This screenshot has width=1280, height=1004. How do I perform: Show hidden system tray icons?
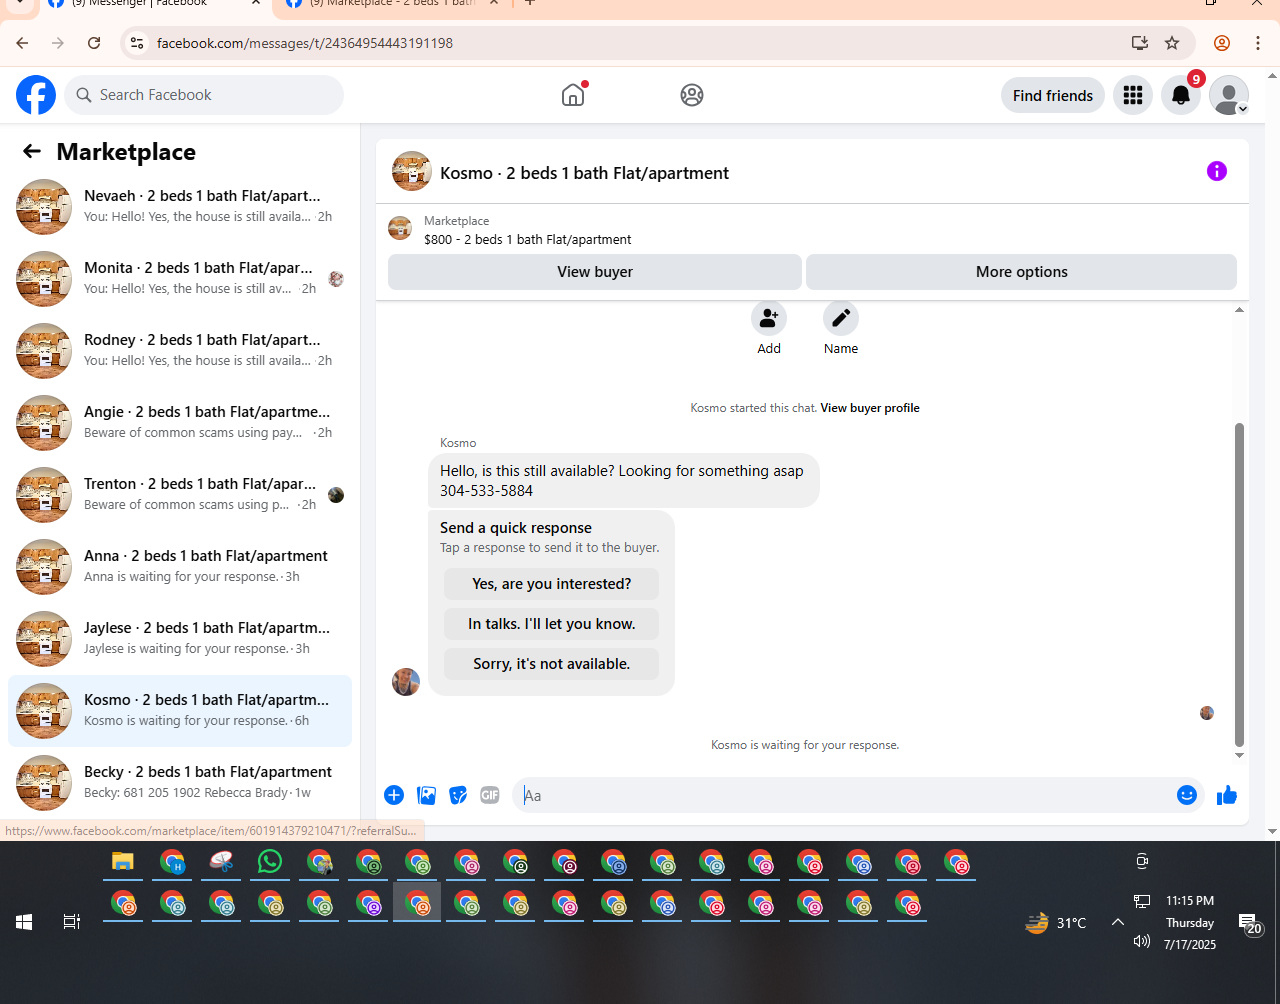pos(1118,922)
